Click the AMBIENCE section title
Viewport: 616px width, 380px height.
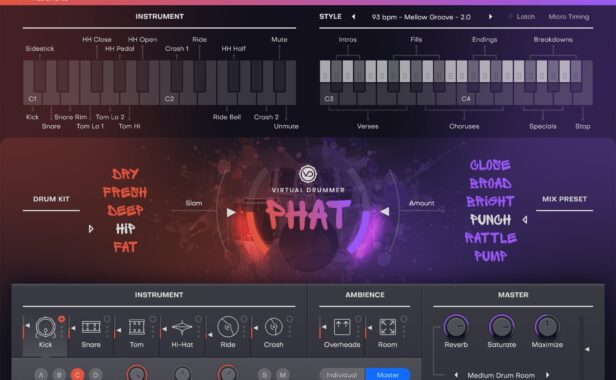click(365, 295)
